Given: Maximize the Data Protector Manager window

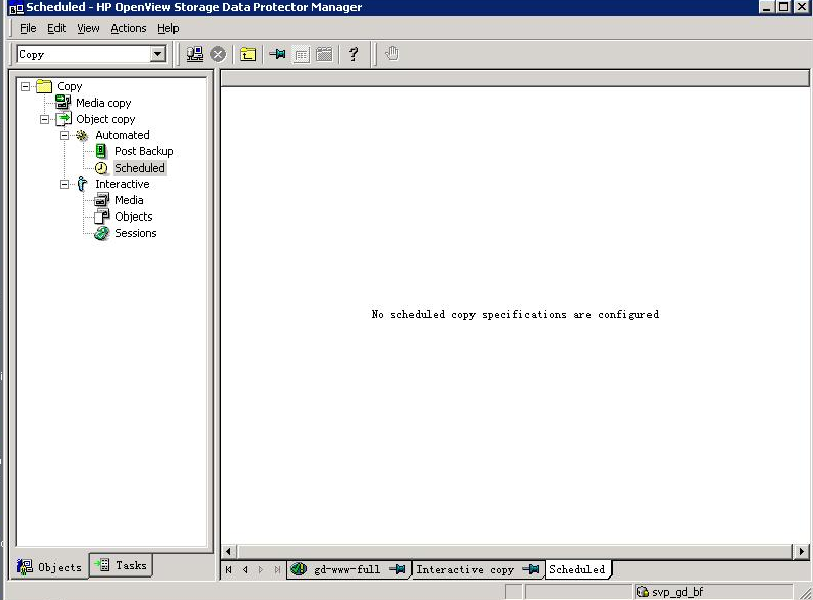Looking at the screenshot, I should (x=784, y=7).
